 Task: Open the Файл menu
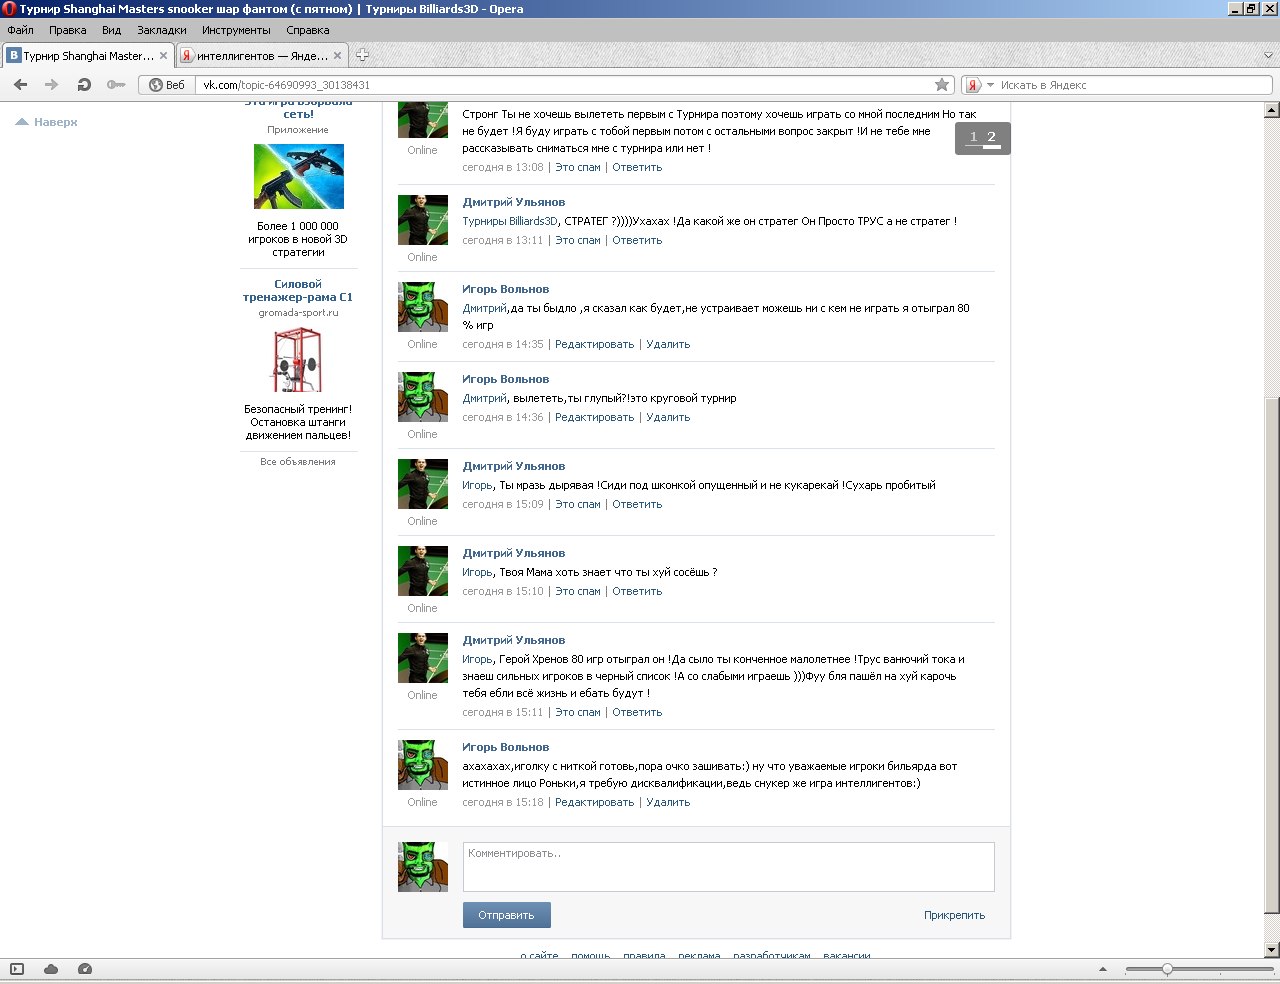click(x=20, y=30)
